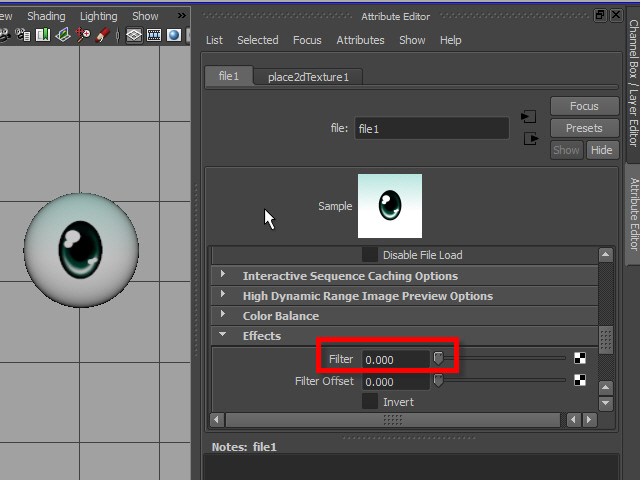Image resolution: width=640 pixels, height=480 pixels.
Task: Open the viewport Shading menu
Action: (46, 16)
